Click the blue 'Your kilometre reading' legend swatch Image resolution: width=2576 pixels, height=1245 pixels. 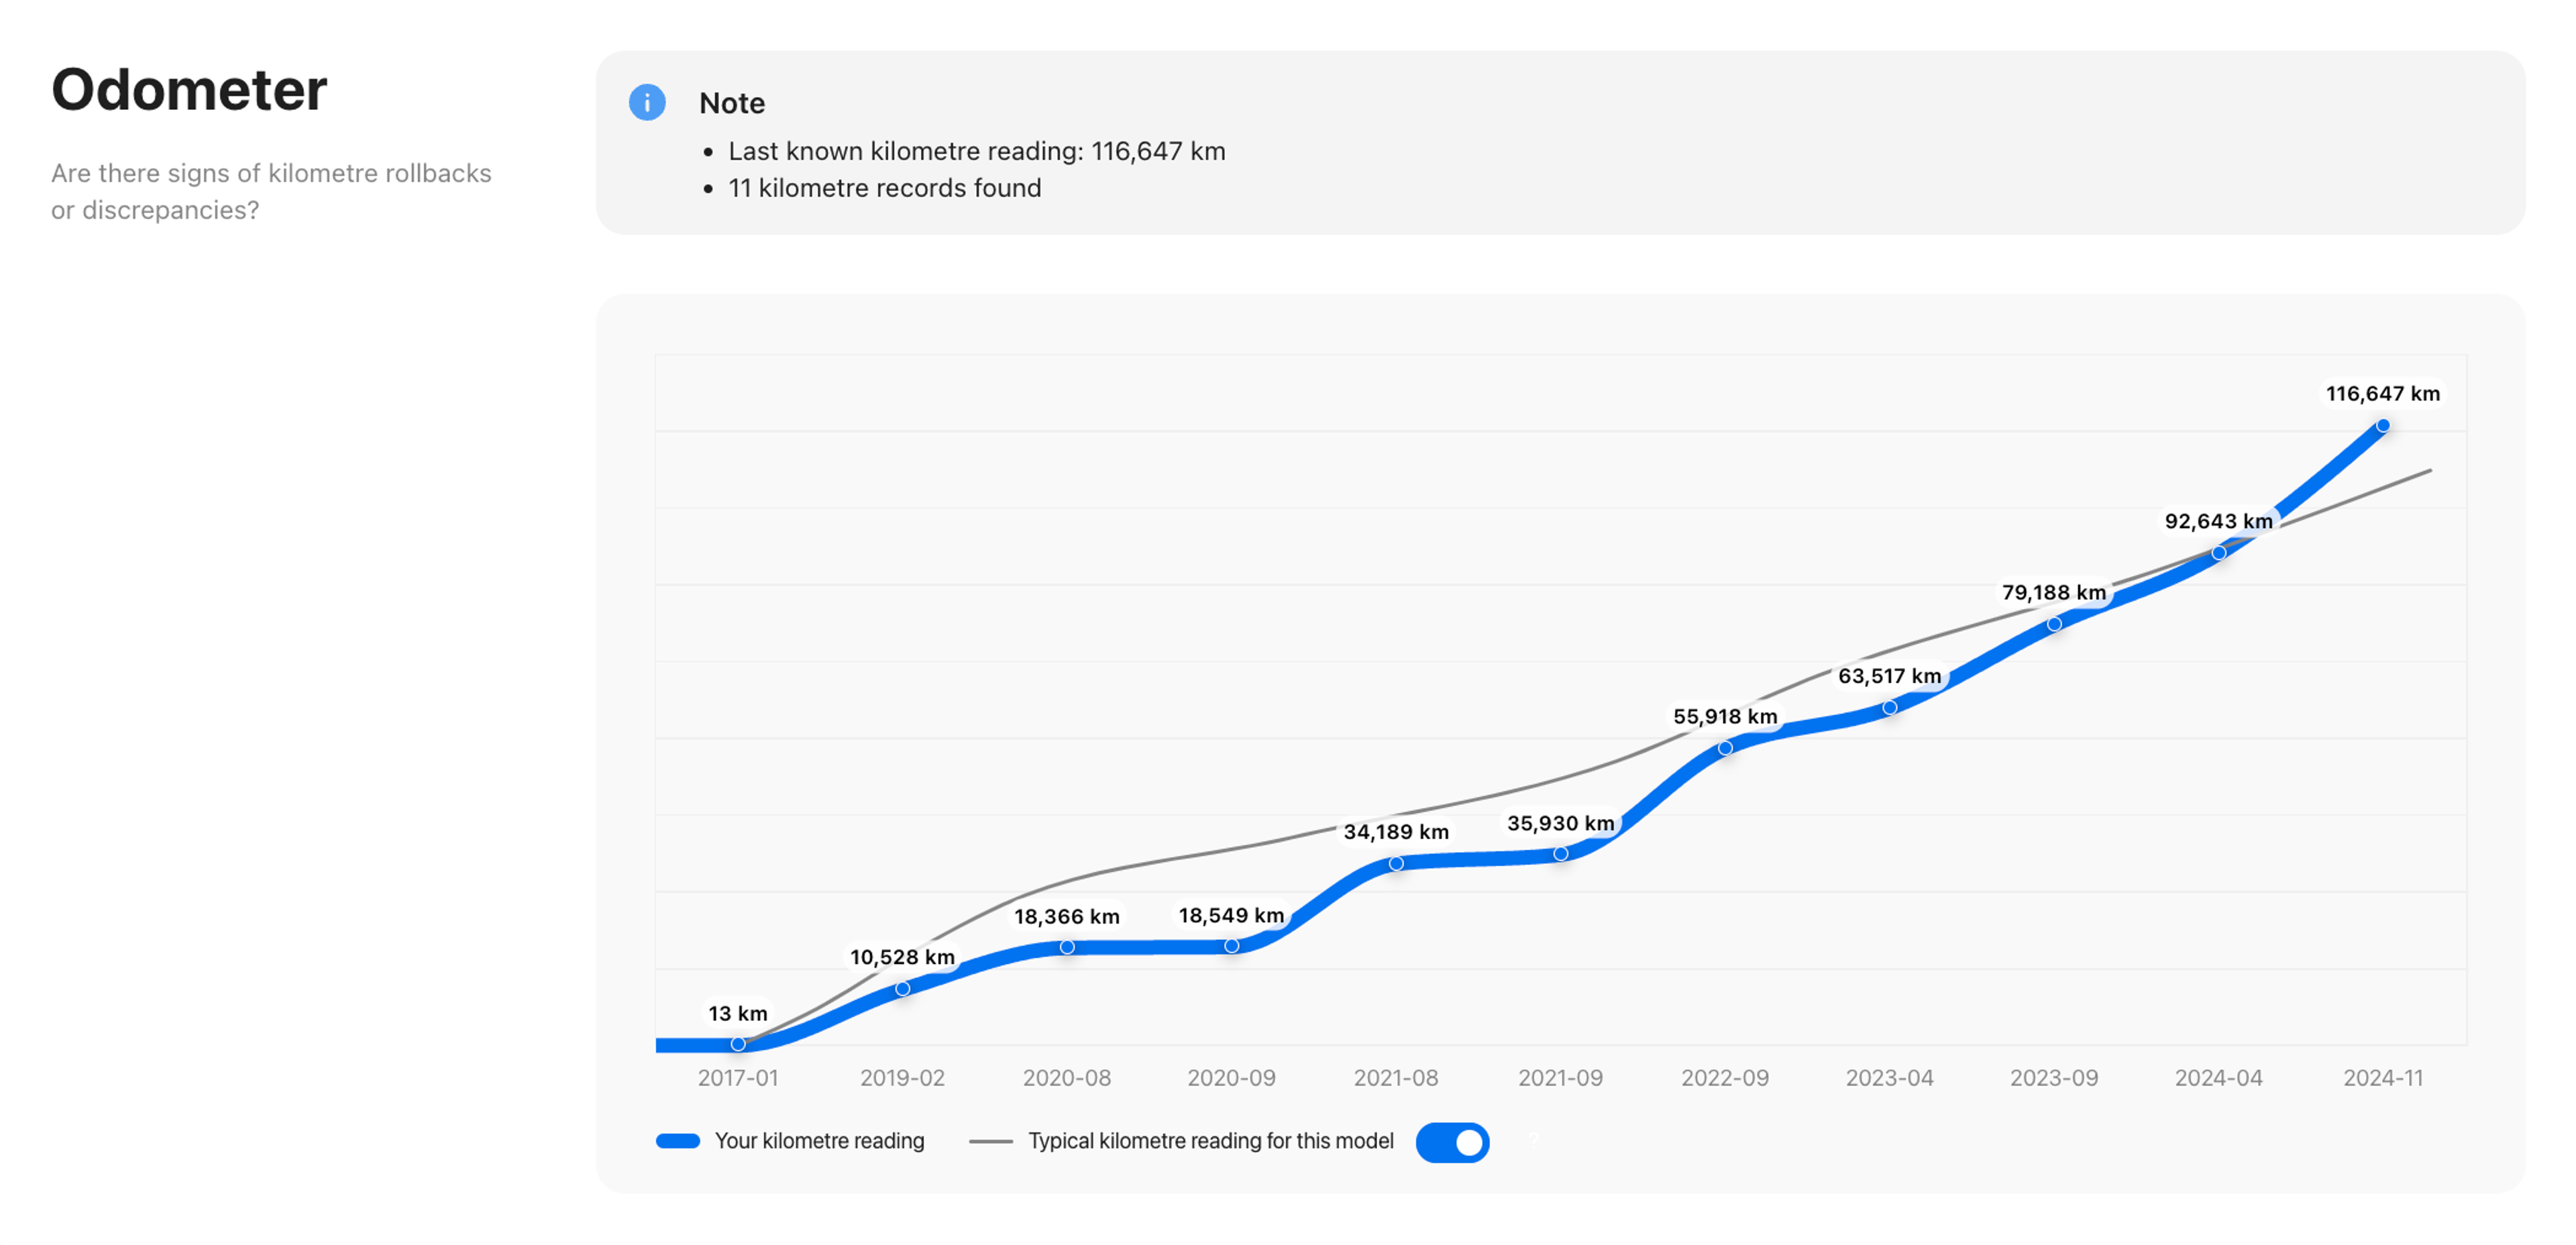coord(678,1141)
